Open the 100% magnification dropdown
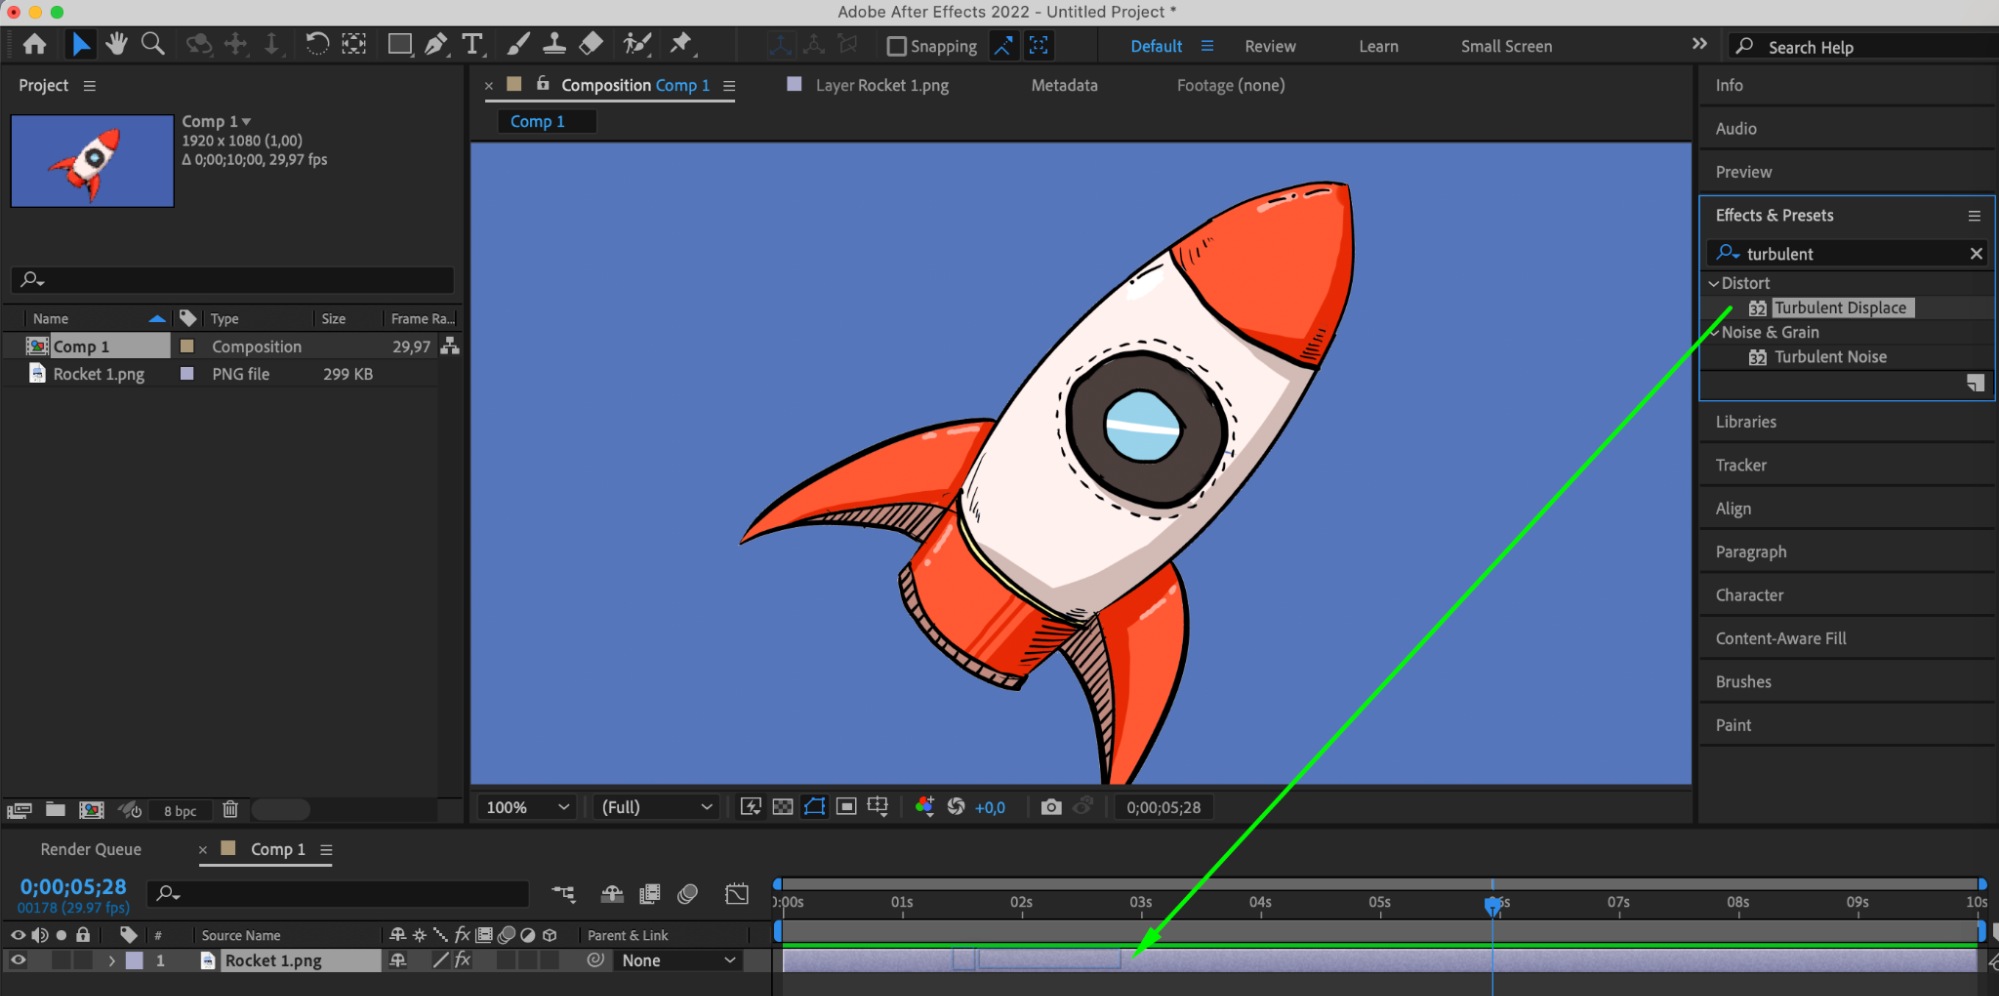The image size is (1999, 996). (x=527, y=807)
